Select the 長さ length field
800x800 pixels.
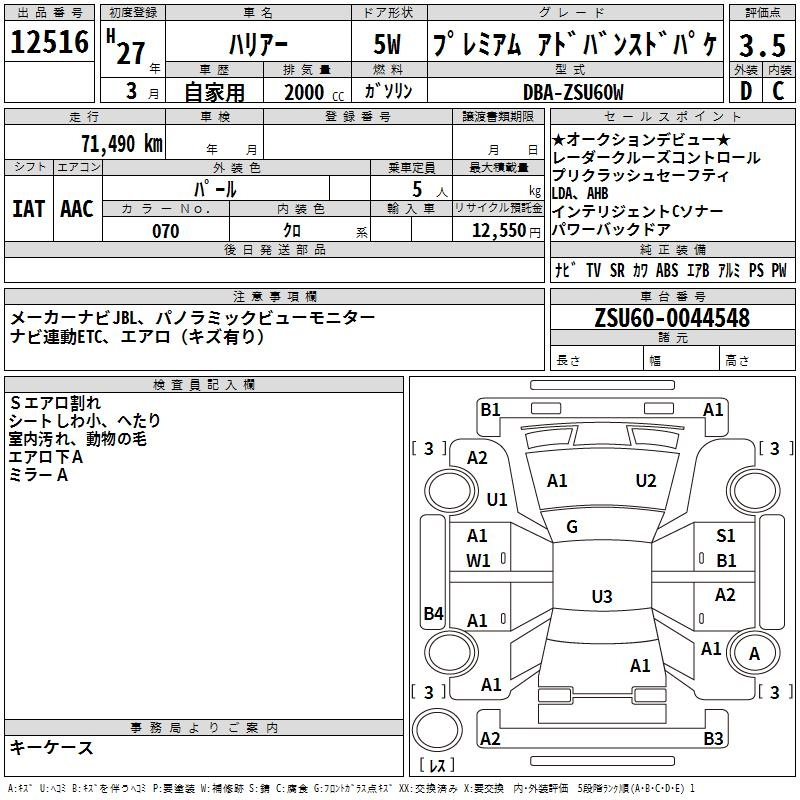[x=596, y=360]
